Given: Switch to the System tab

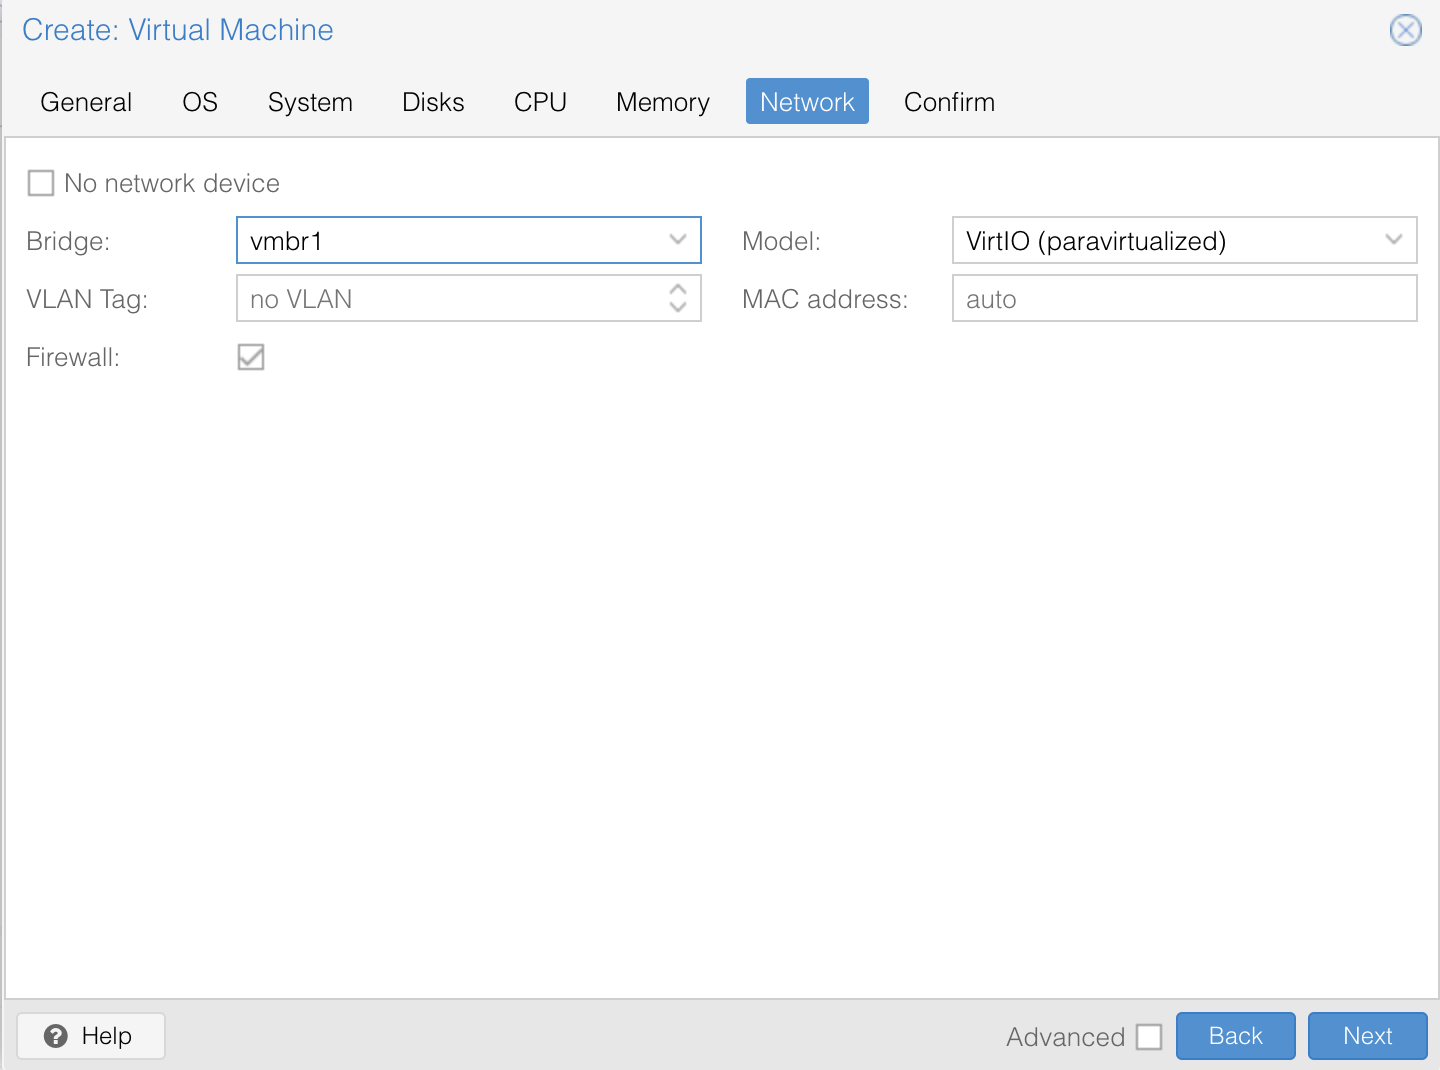Looking at the screenshot, I should (310, 101).
